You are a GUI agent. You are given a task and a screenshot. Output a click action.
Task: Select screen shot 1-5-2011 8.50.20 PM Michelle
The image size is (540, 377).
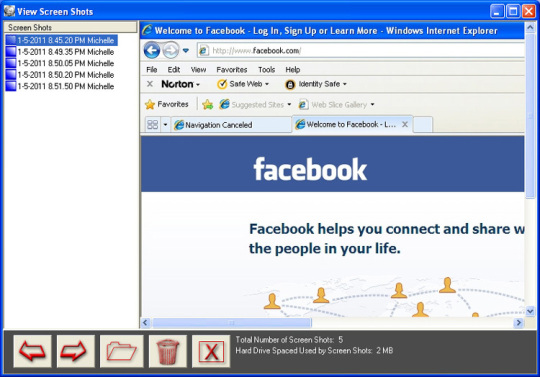click(60, 75)
